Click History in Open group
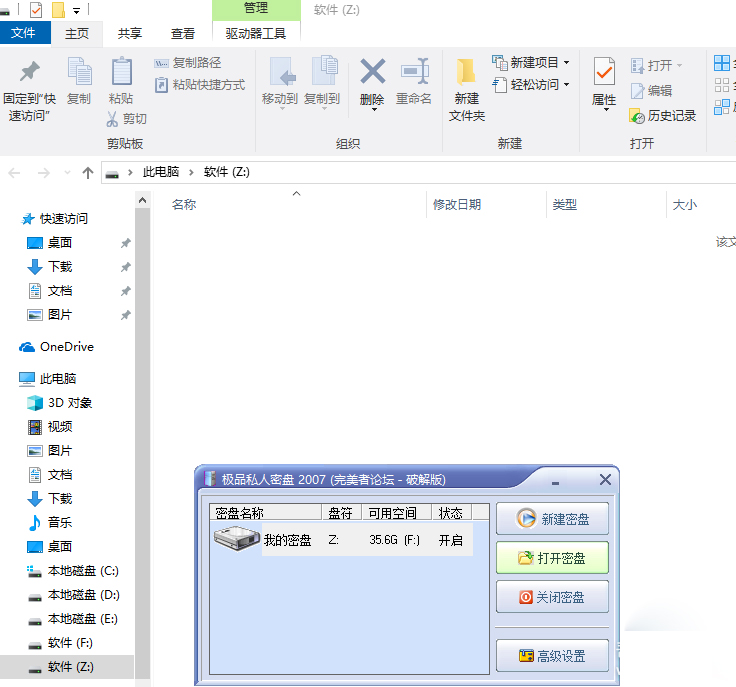This screenshot has height=687, width=736. point(662,115)
